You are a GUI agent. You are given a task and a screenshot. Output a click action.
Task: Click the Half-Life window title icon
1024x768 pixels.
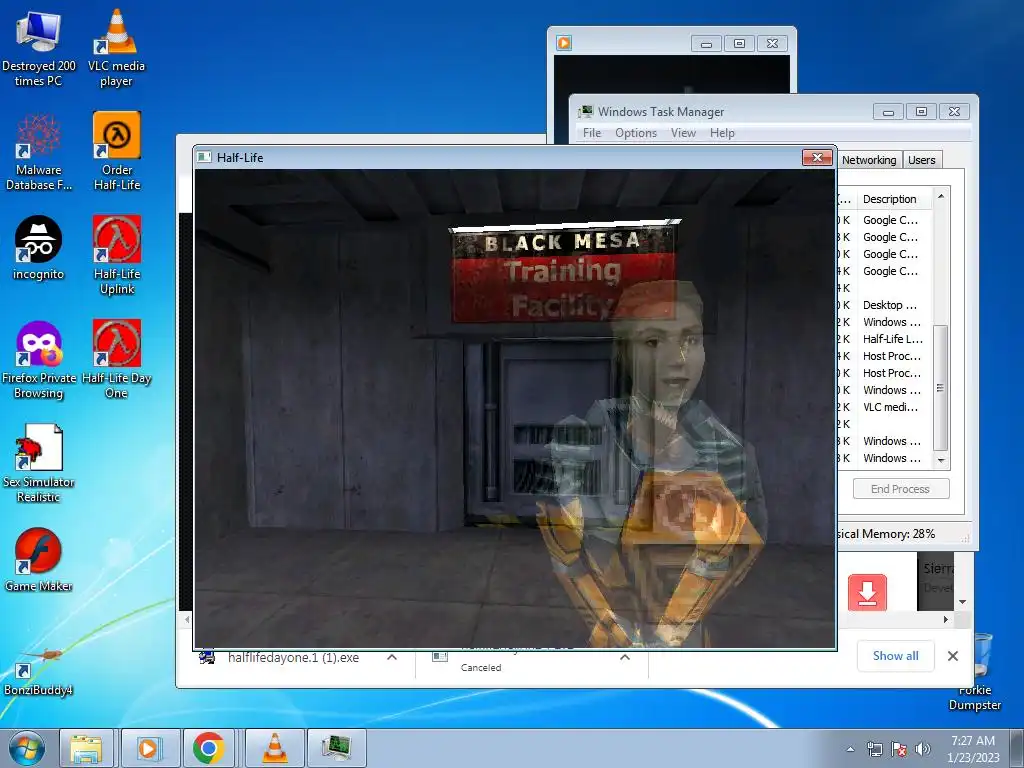[204, 157]
